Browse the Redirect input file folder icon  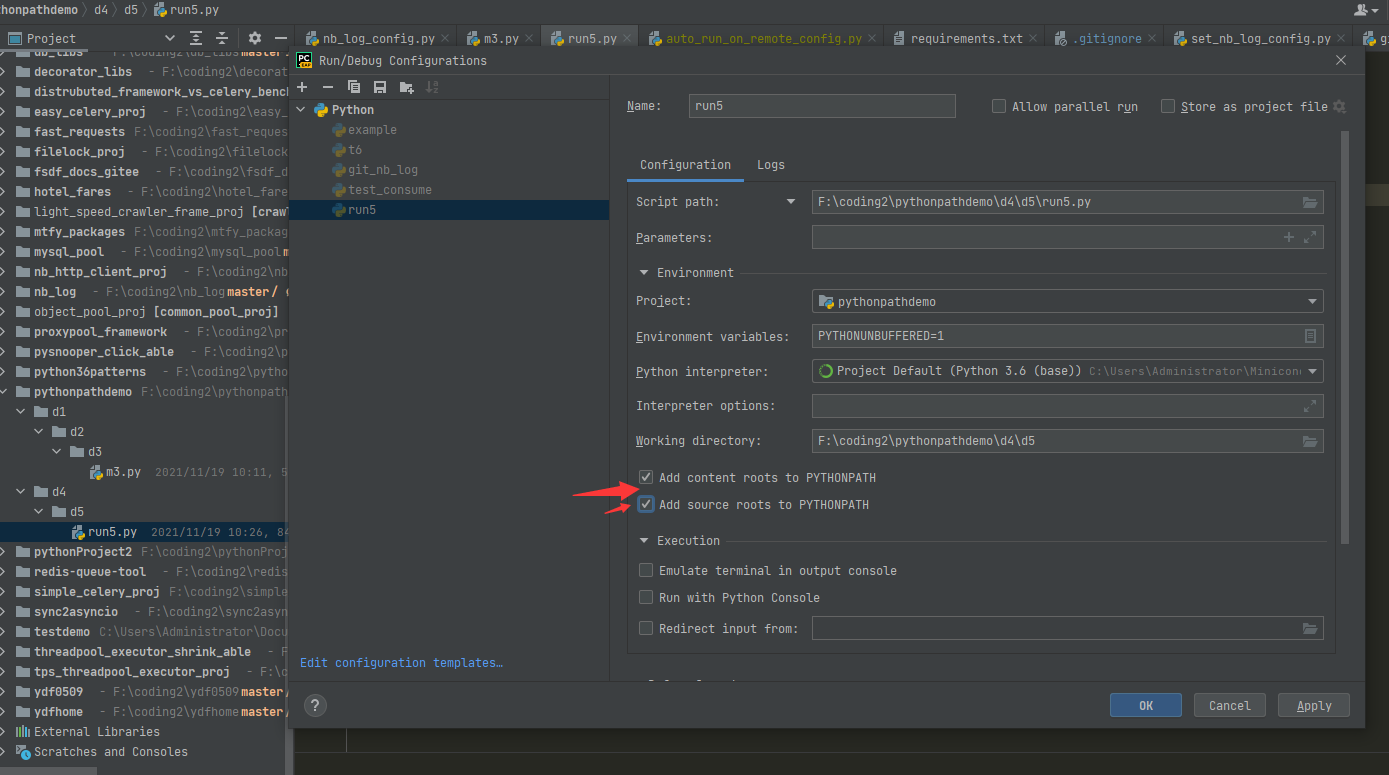pos(1310,629)
